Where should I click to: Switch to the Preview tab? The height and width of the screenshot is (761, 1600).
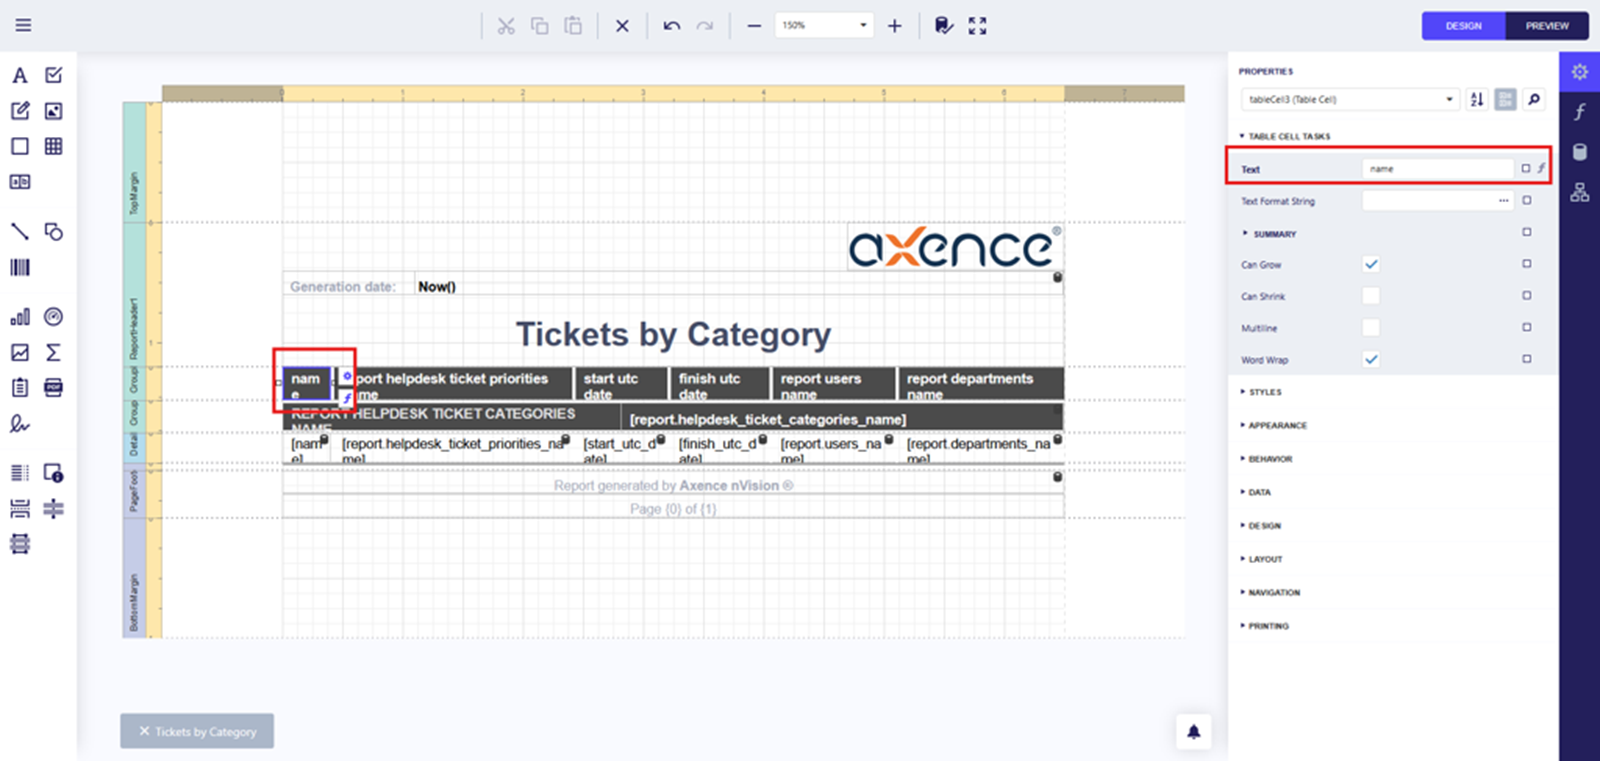click(x=1546, y=26)
